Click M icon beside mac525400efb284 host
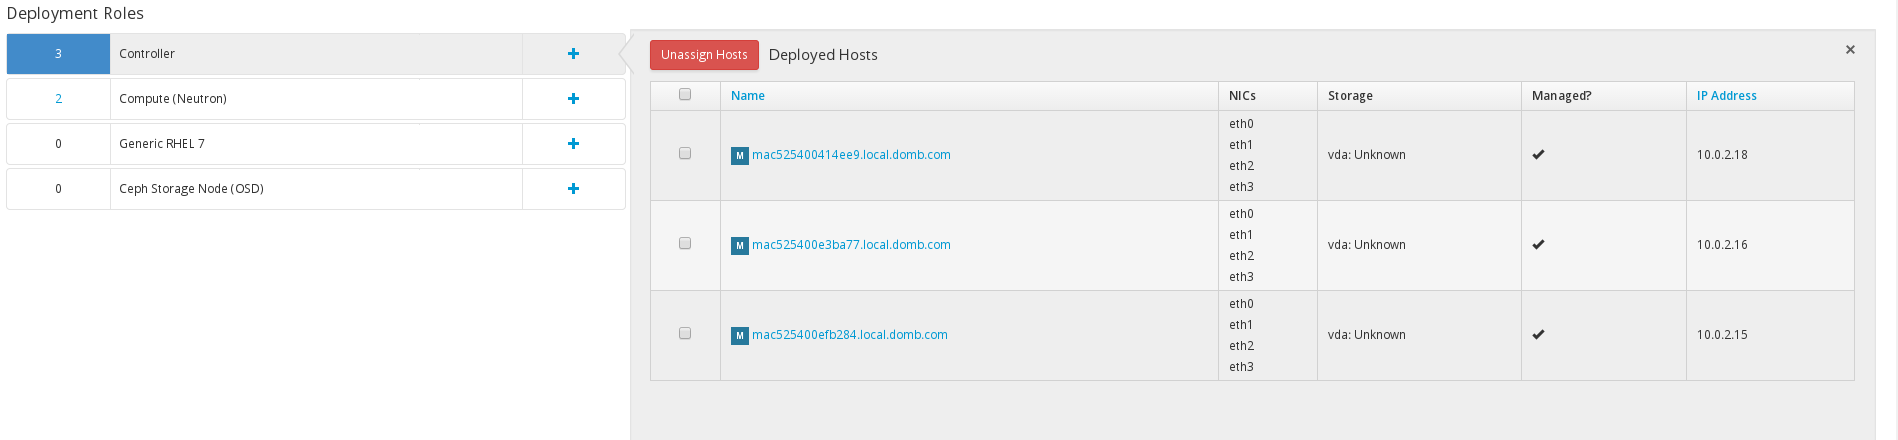1898x440 pixels. pyautogui.click(x=740, y=336)
